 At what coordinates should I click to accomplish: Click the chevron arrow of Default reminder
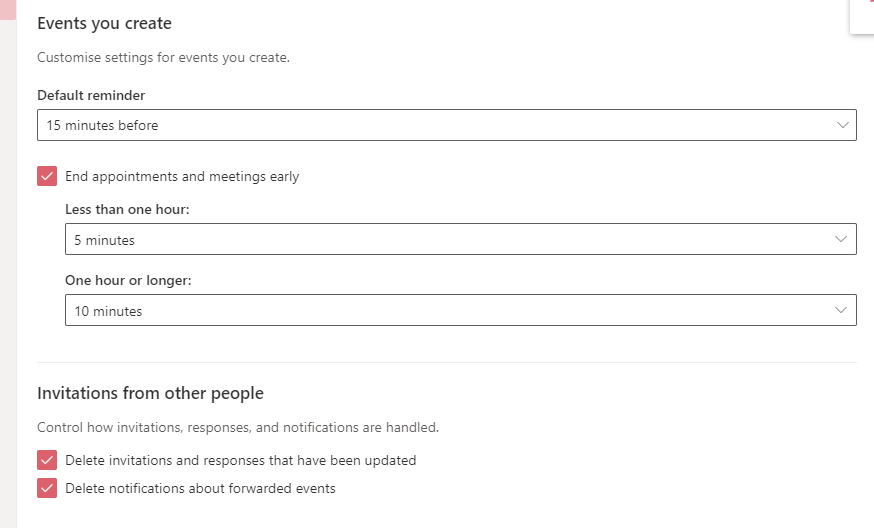pos(842,125)
